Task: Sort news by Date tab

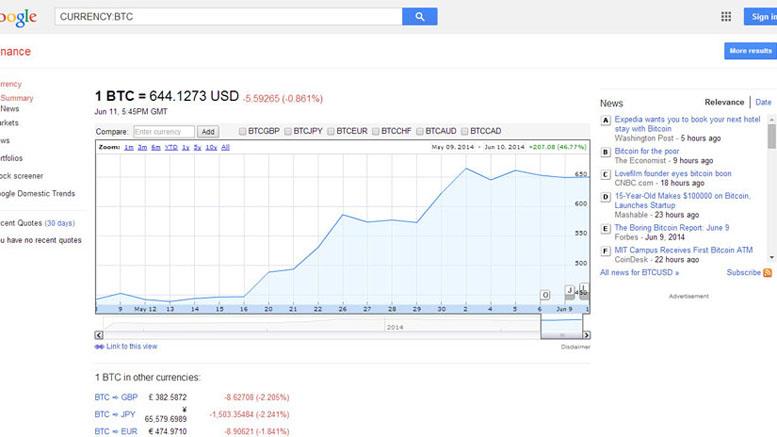Action: pyautogui.click(x=763, y=102)
